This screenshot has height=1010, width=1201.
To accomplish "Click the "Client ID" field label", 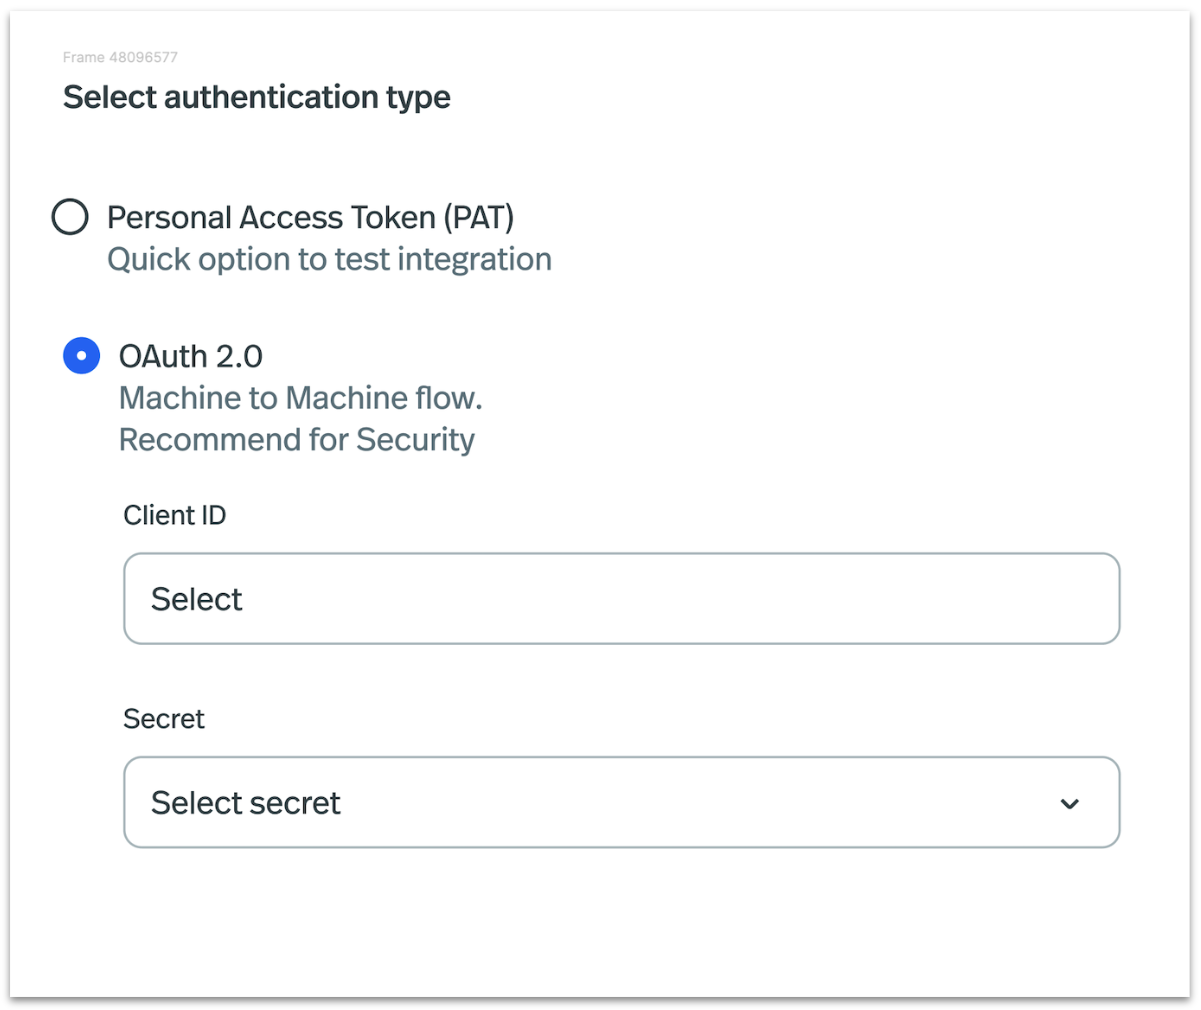I will click(174, 515).
